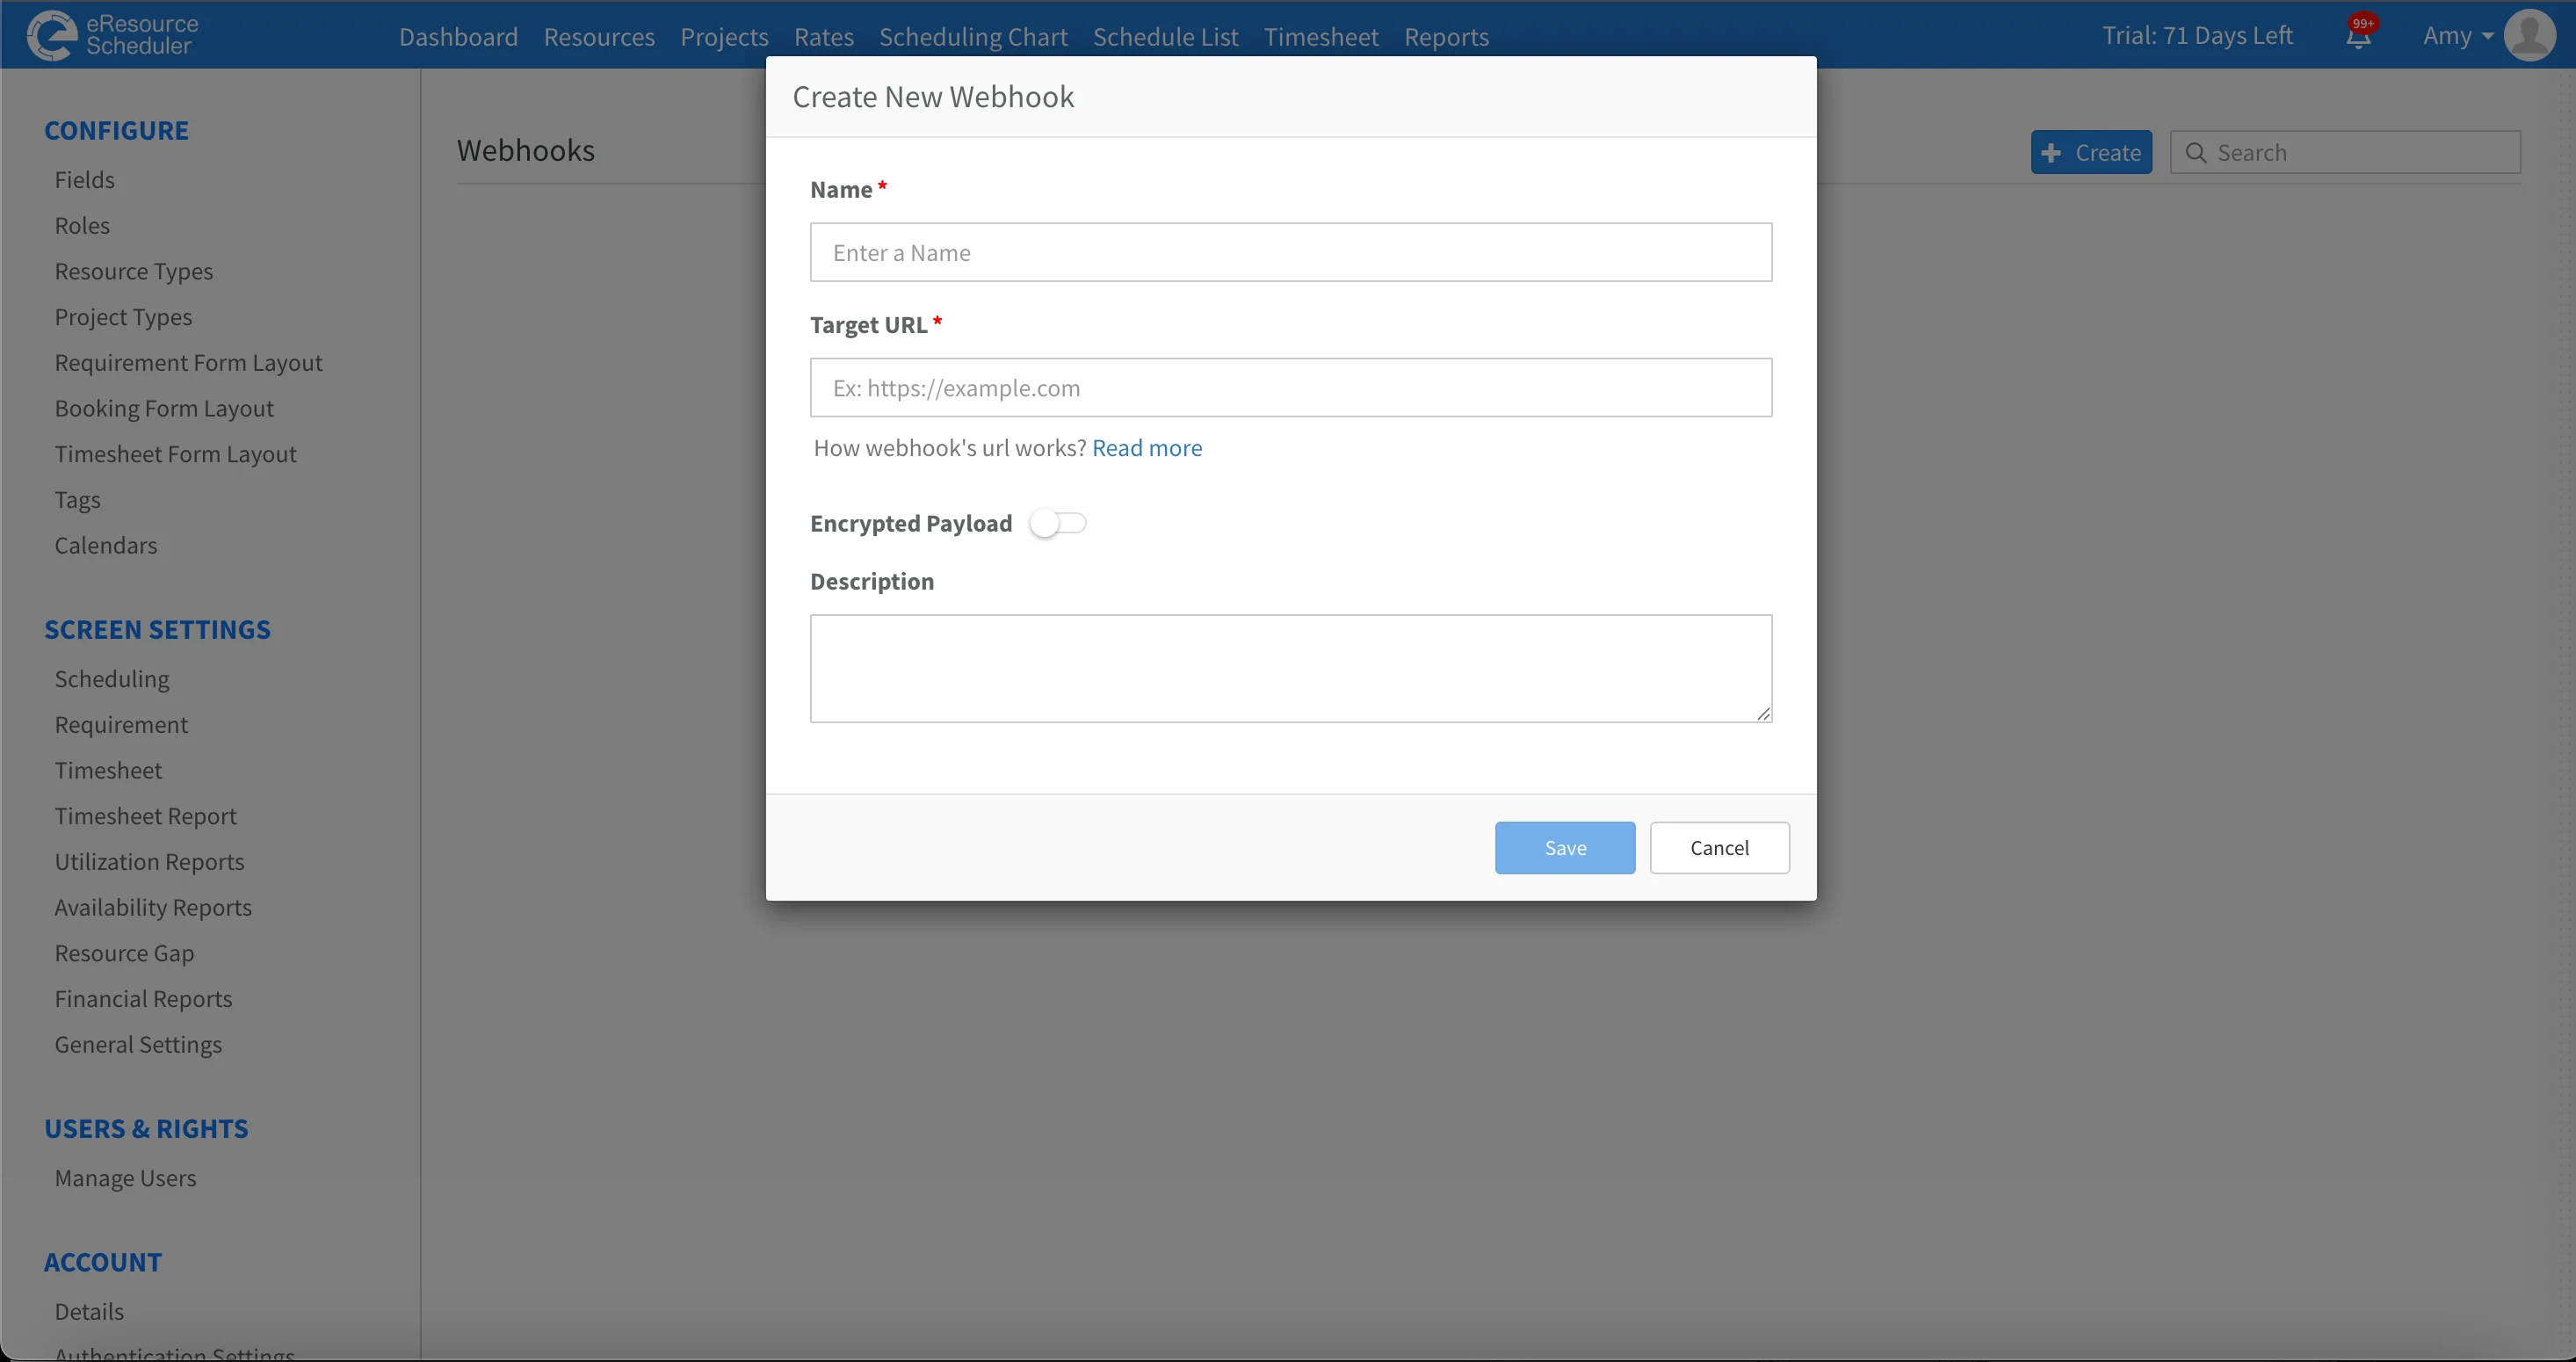
Task: Enable the Encrypted Payload toggle
Action: (1058, 522)
